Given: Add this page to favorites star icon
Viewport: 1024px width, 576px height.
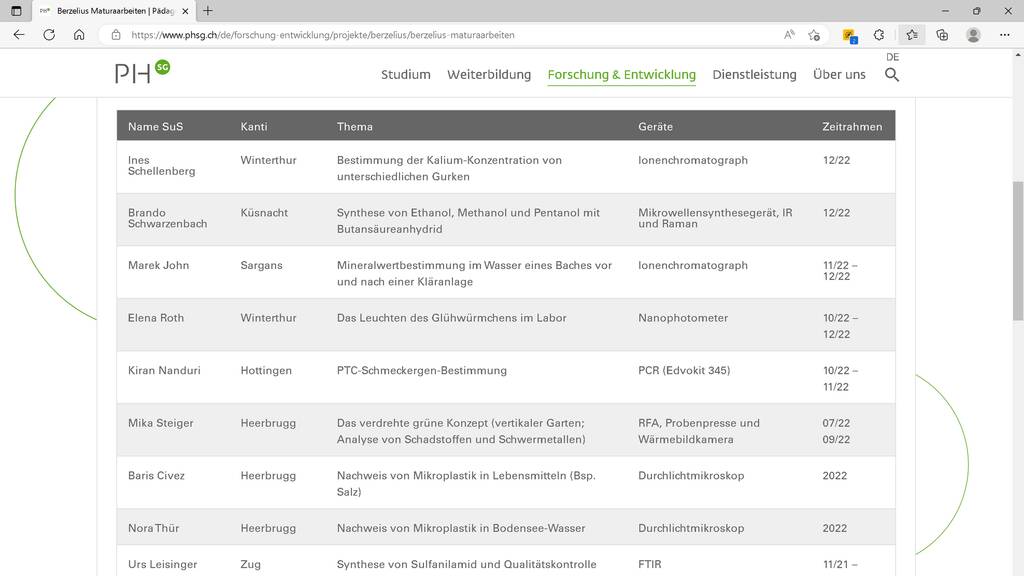Looking at the screenshot, I should 814,34.
